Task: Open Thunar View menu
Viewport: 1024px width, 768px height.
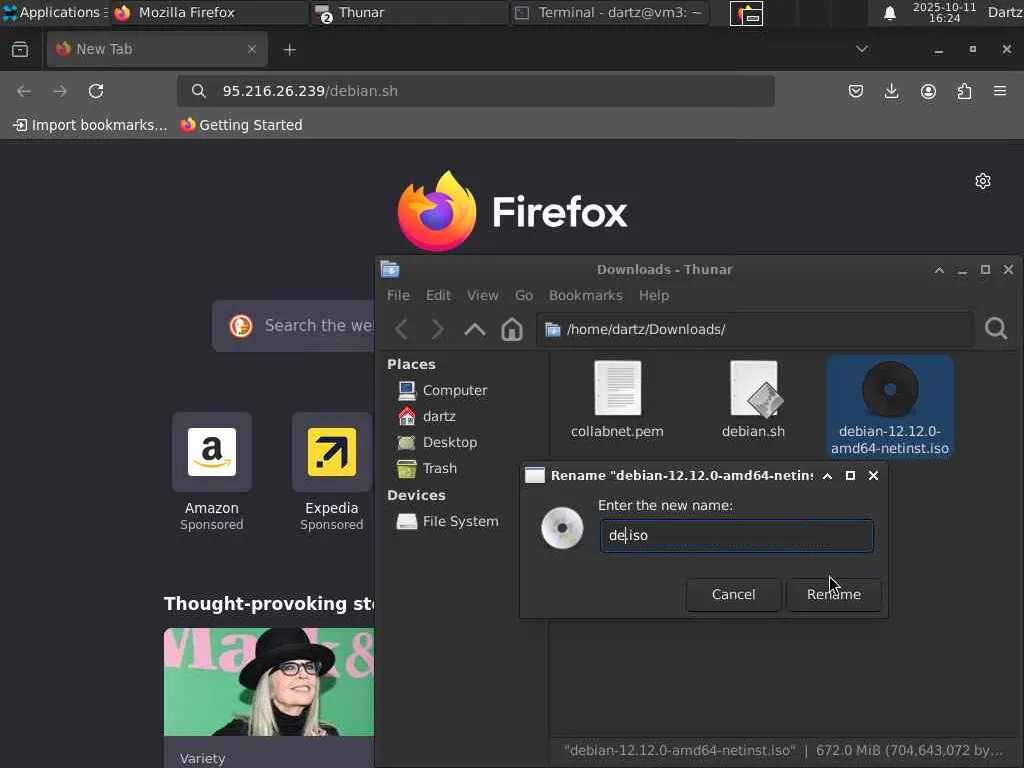Action: point(483,295)
